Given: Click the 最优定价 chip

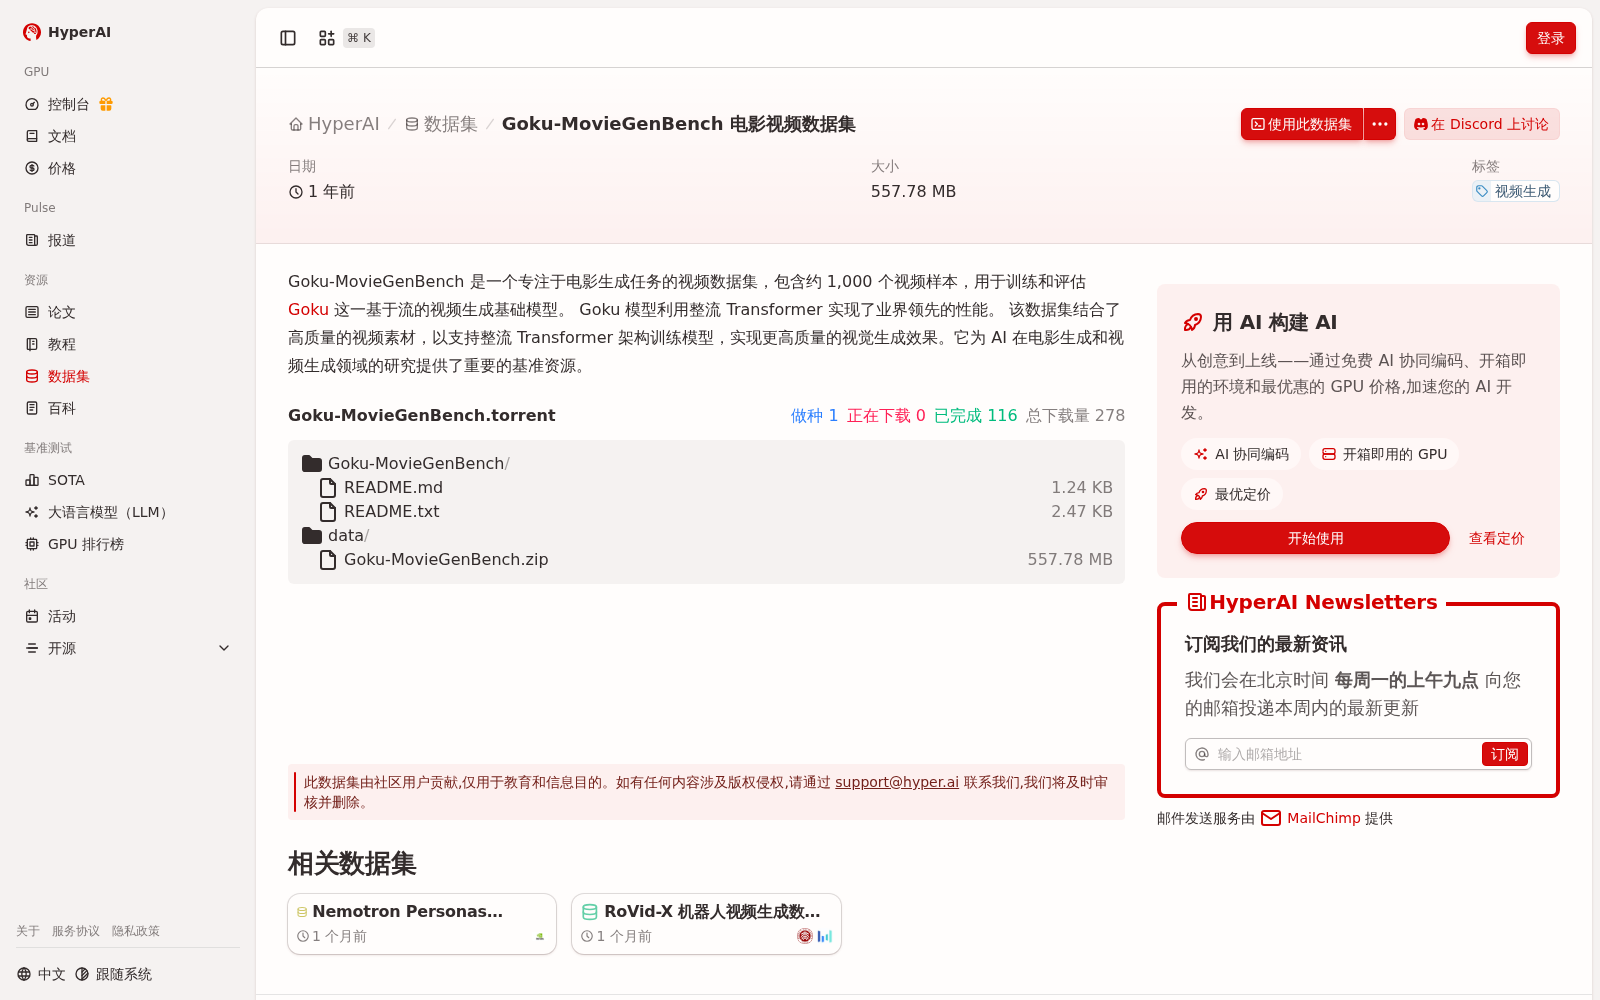Looking at the screenshot, I should coord(1232,494).
